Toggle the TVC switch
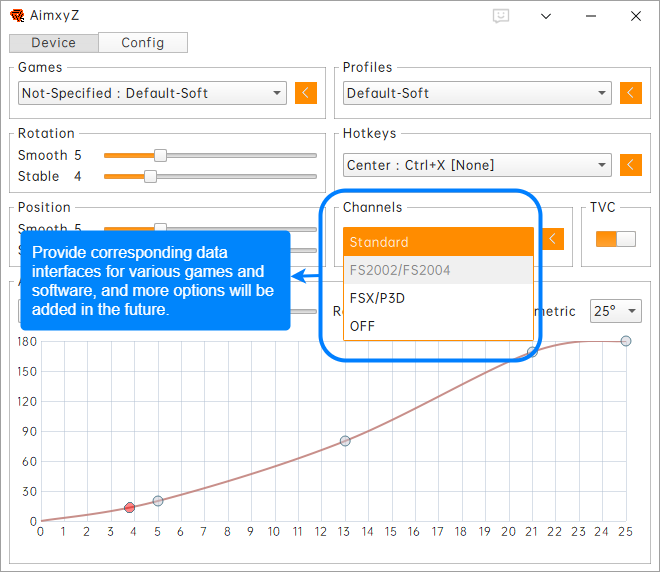The width and height of the screenshot is (661, 573). coord(615,238)
